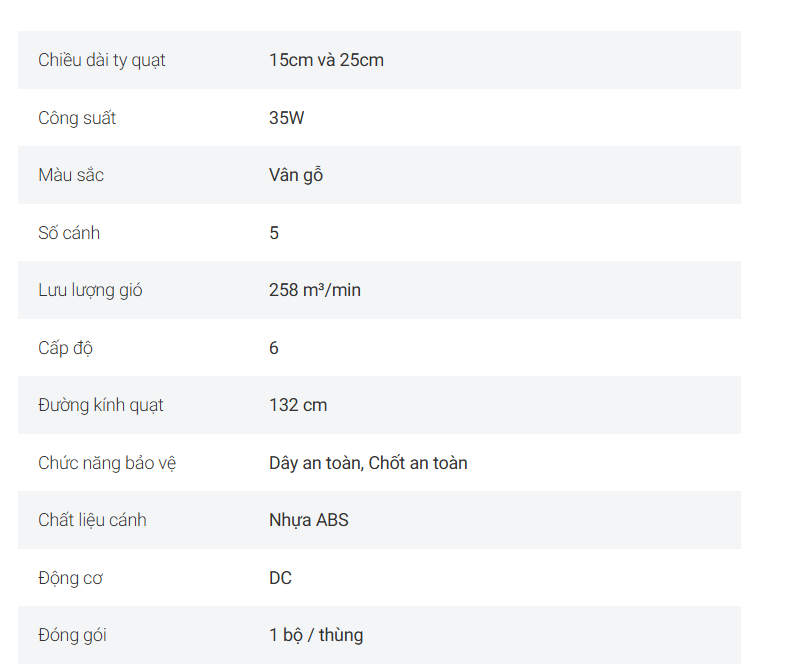Click the 'Chất liệu cánh' label

coord(92,520)
